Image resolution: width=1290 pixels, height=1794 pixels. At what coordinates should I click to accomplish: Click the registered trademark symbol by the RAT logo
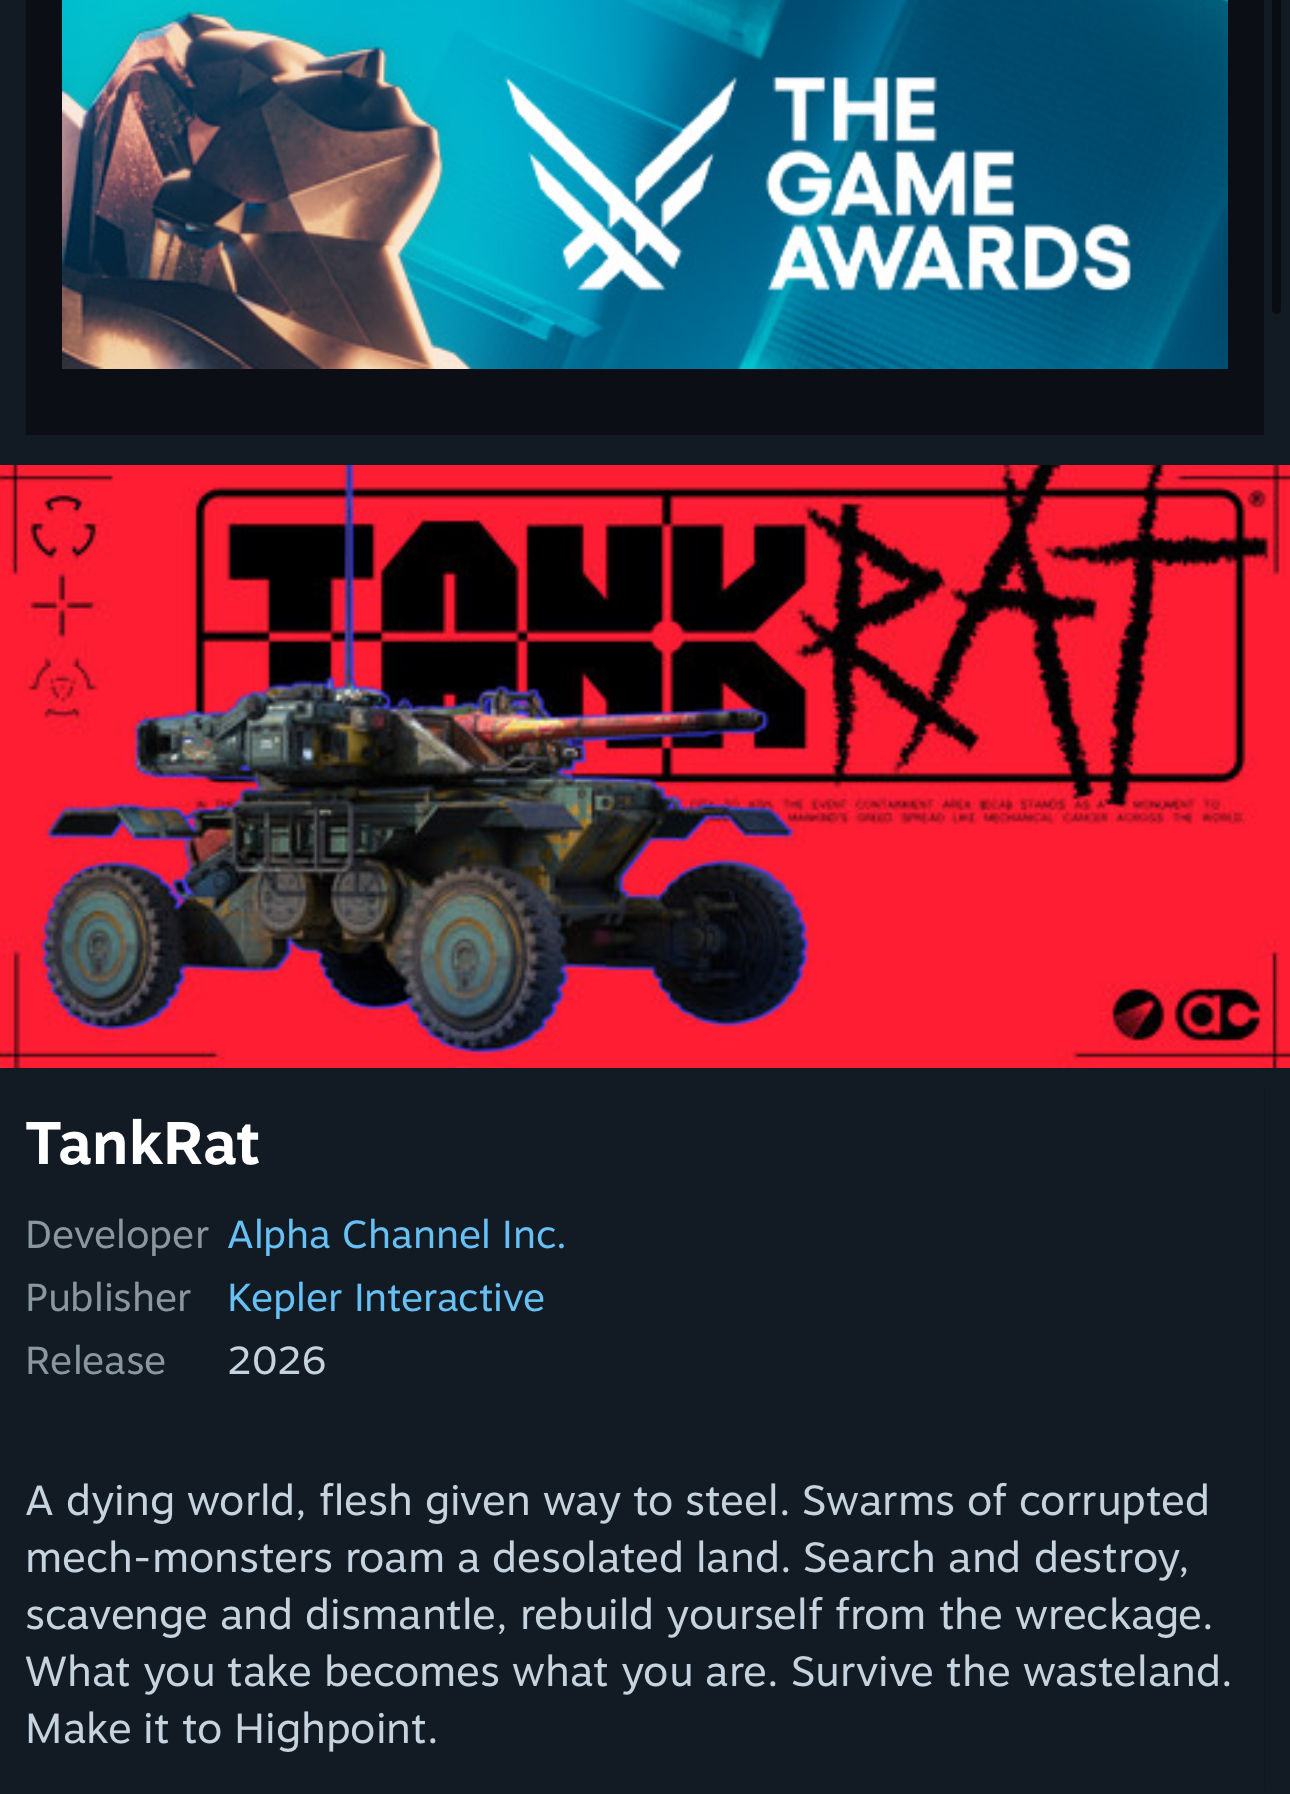tap(1256, 497)
